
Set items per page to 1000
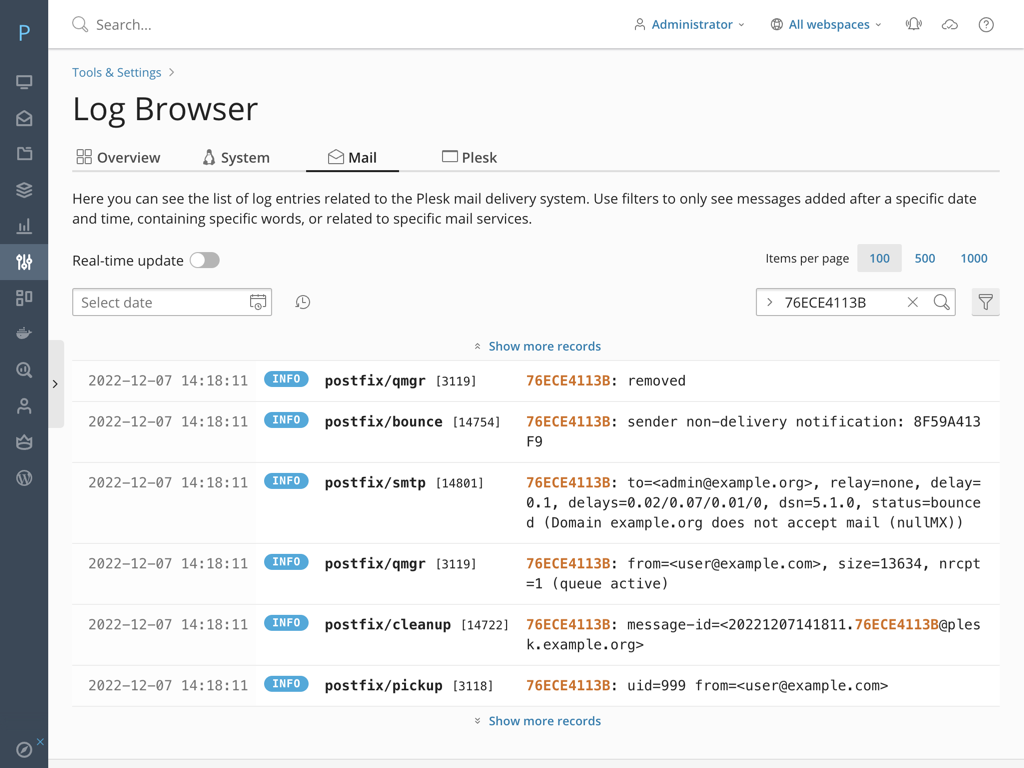pos(974,259)
